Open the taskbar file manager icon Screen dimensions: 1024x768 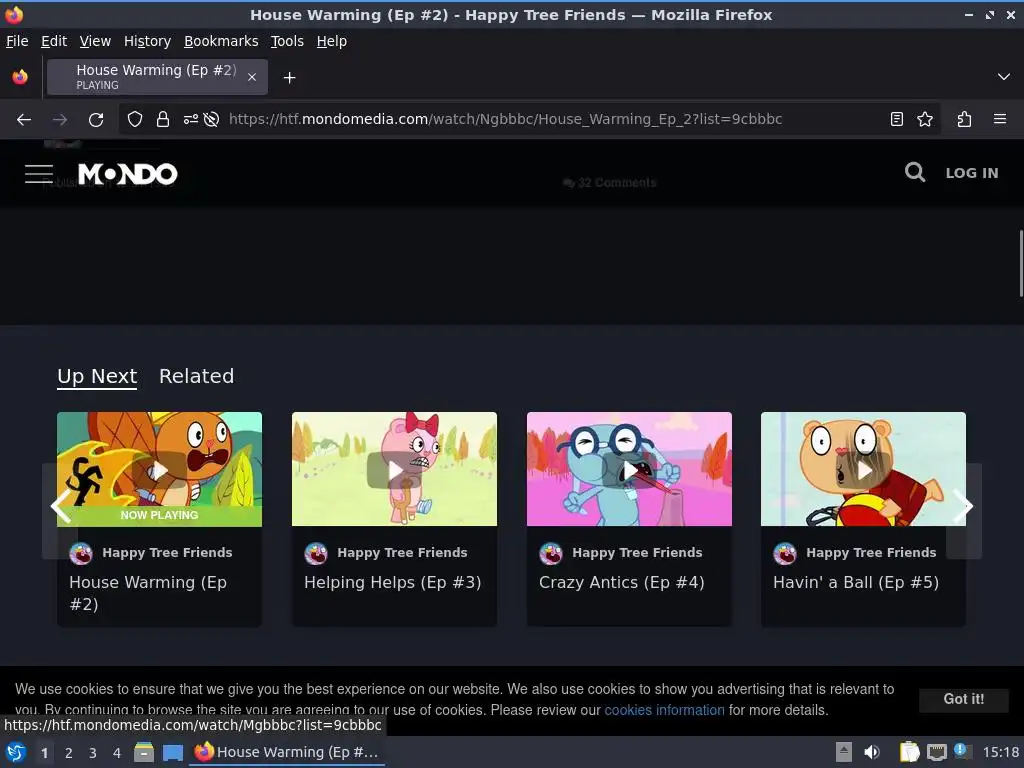point(144,752)
